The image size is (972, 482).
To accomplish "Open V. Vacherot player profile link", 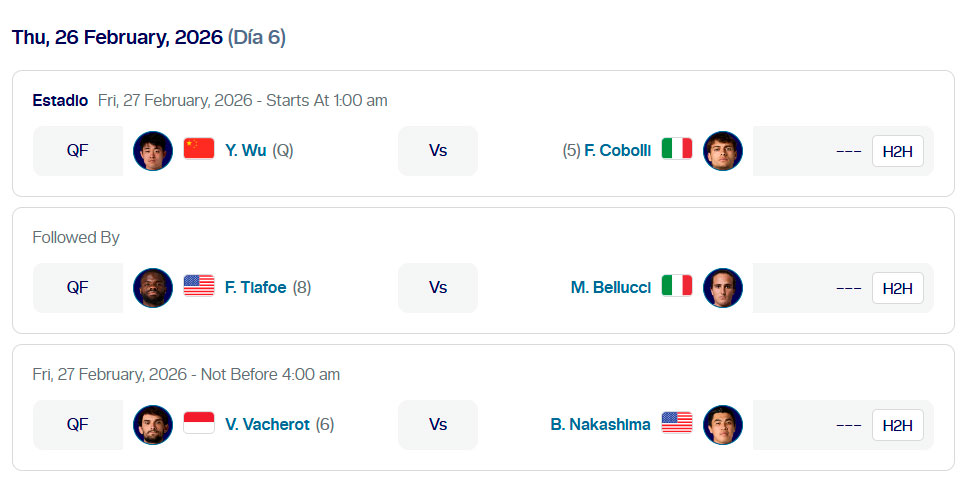I will (x=267, y=424).
